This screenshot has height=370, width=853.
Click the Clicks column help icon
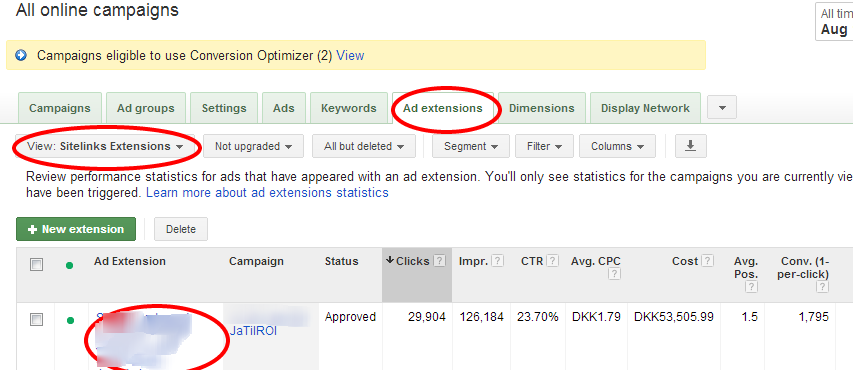440,261
